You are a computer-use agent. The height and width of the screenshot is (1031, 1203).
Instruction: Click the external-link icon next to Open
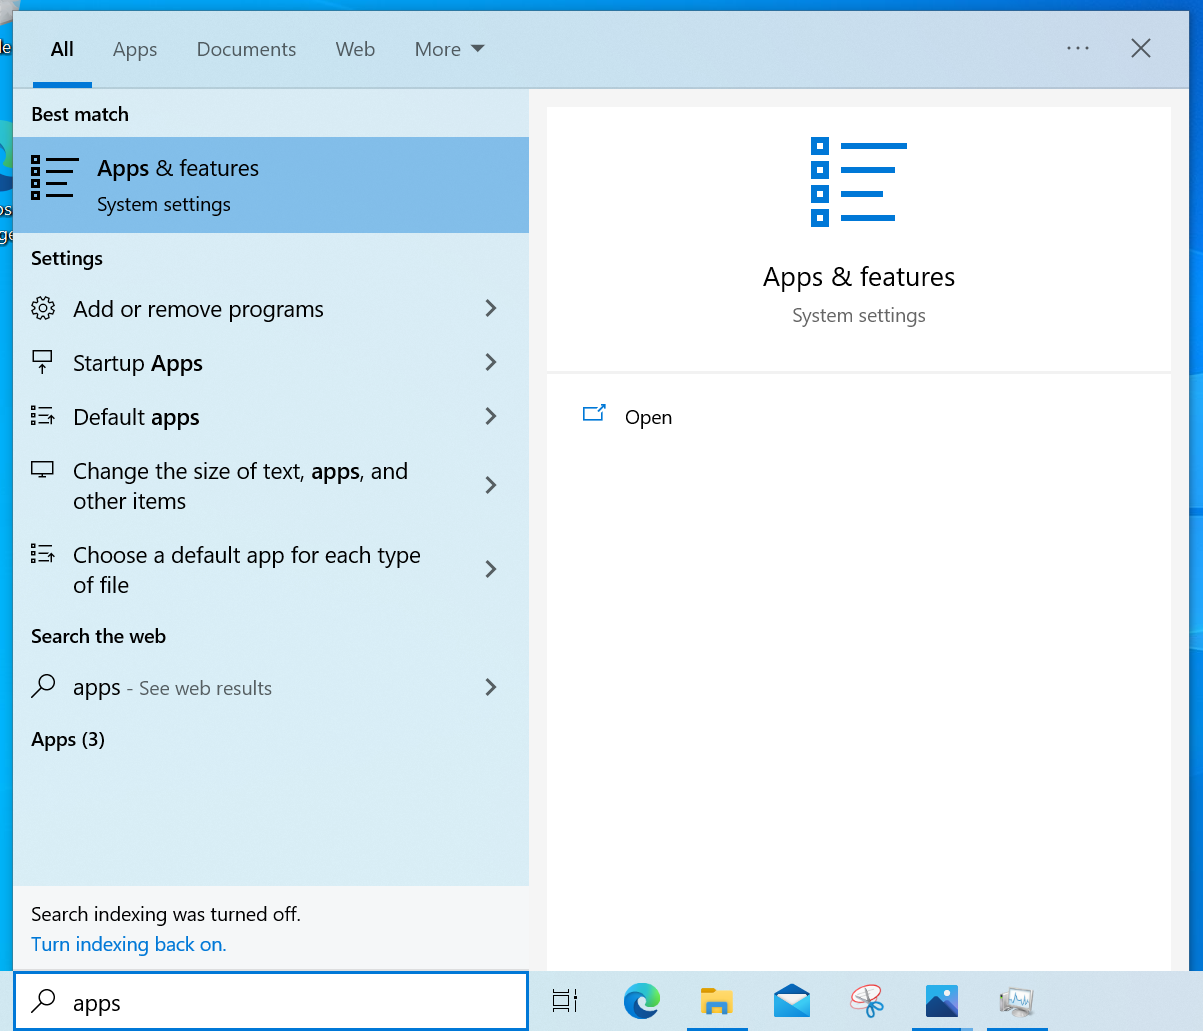[595, 412]
